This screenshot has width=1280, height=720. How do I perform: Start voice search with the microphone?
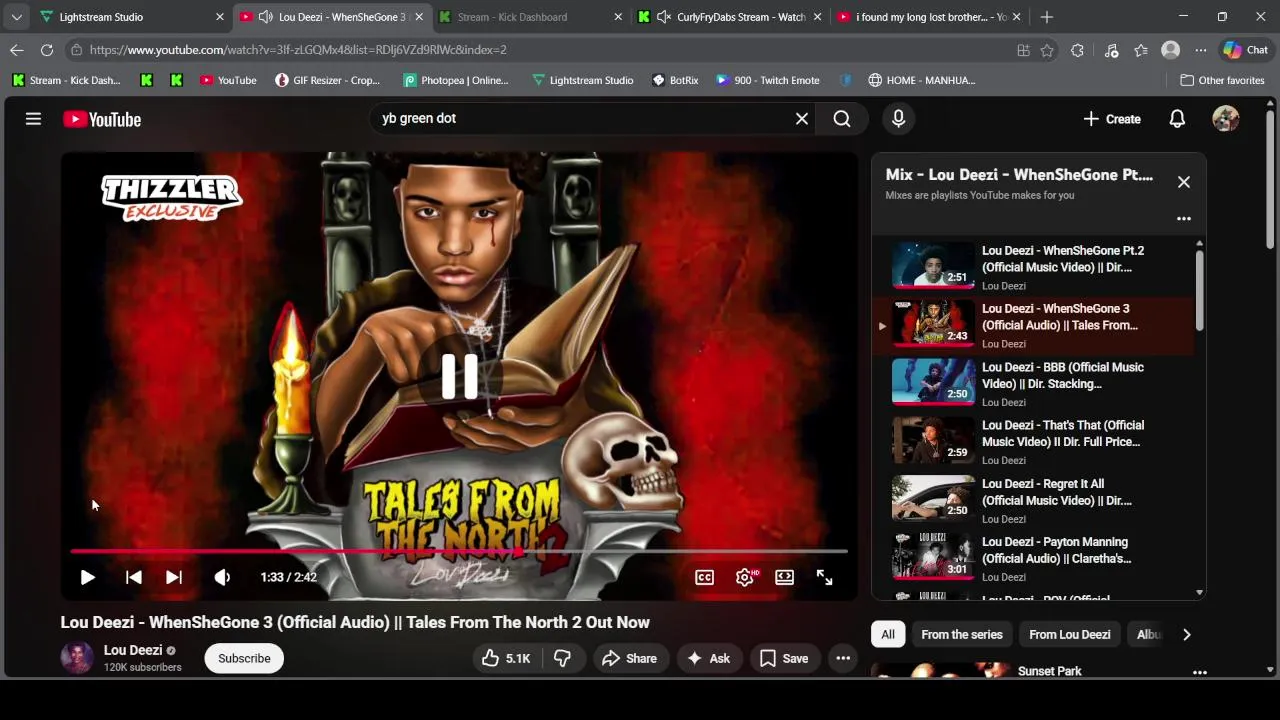point(898,119)
